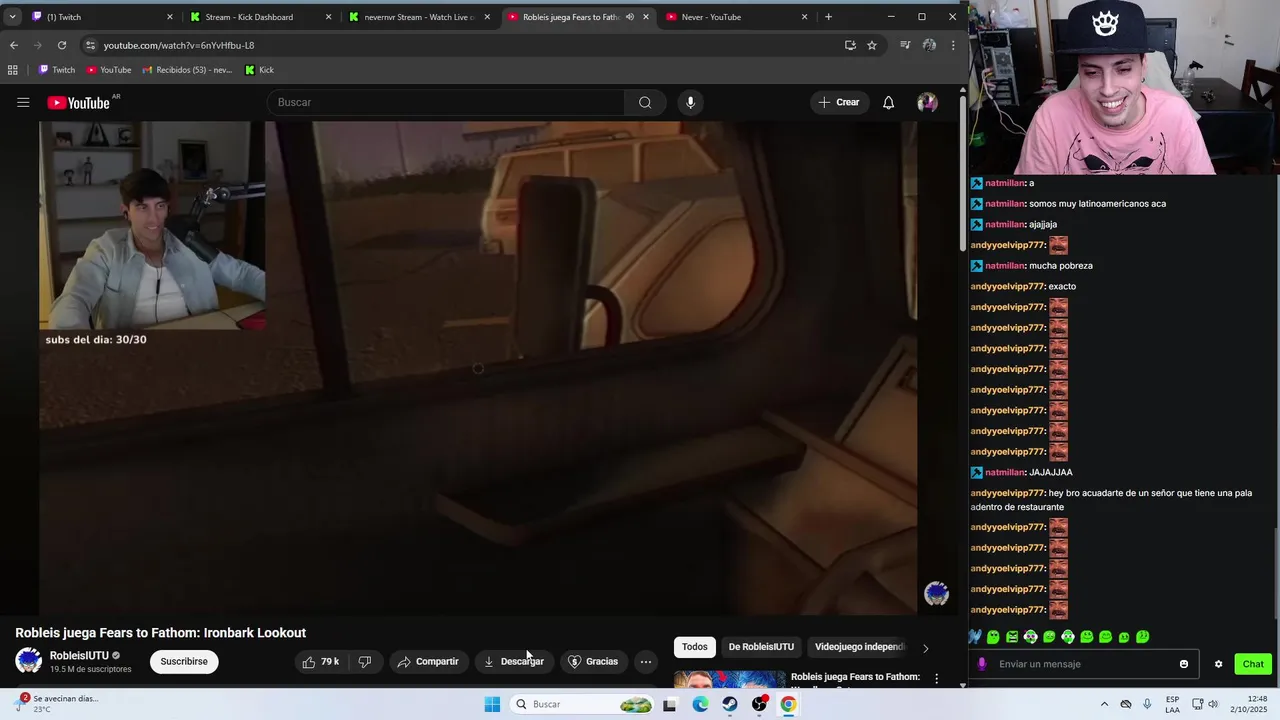Open options for the suggested video
The height and width of the screenshot is (720, 1280).
point(936,679)
